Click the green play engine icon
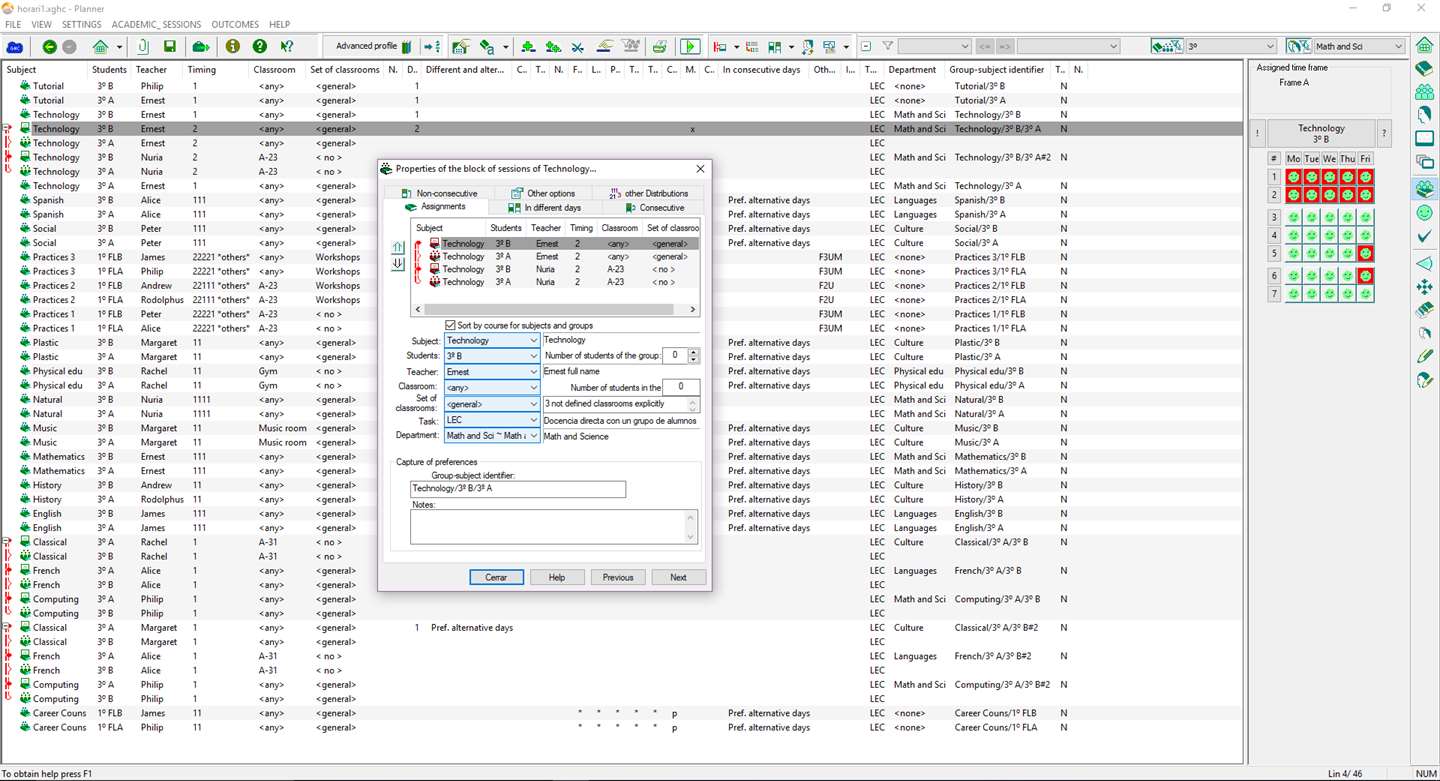This screenshot has width=1440, height=781. click(690, 47)
